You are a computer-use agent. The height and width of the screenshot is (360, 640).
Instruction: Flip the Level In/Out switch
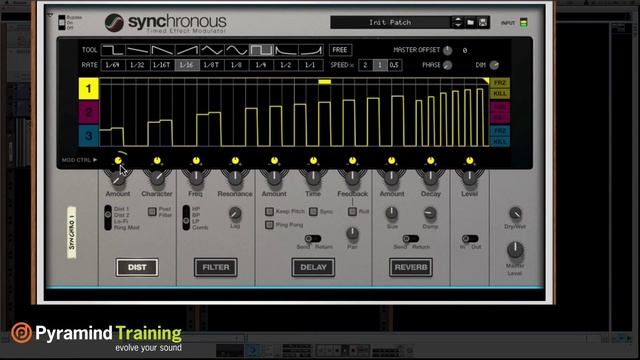point(470,238)
